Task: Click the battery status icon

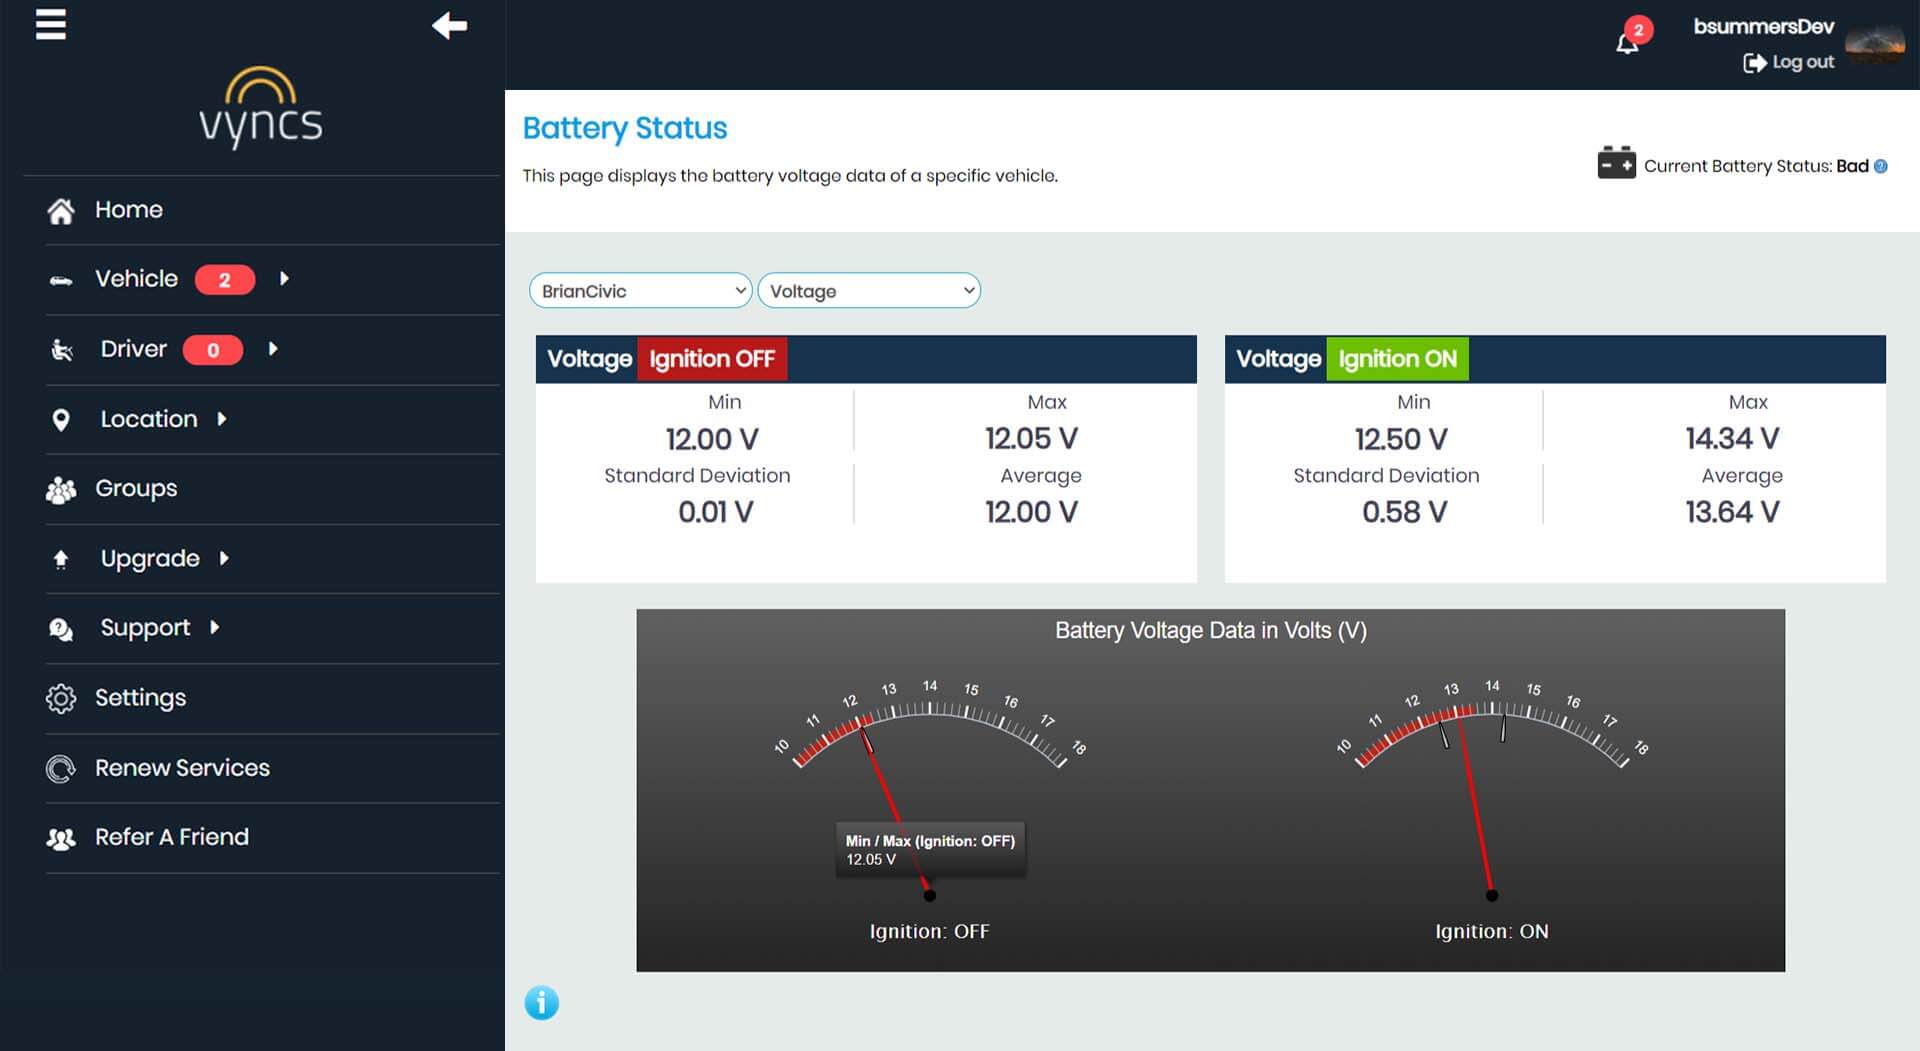Action: tap(1616, 163)
